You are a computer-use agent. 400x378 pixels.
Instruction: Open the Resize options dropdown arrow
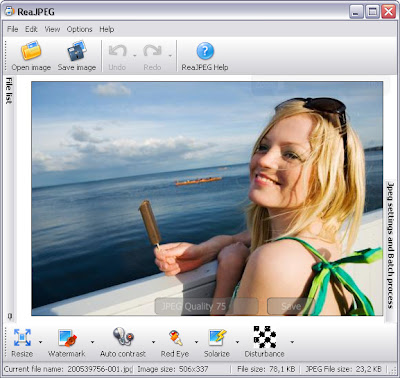coord(40,342)
